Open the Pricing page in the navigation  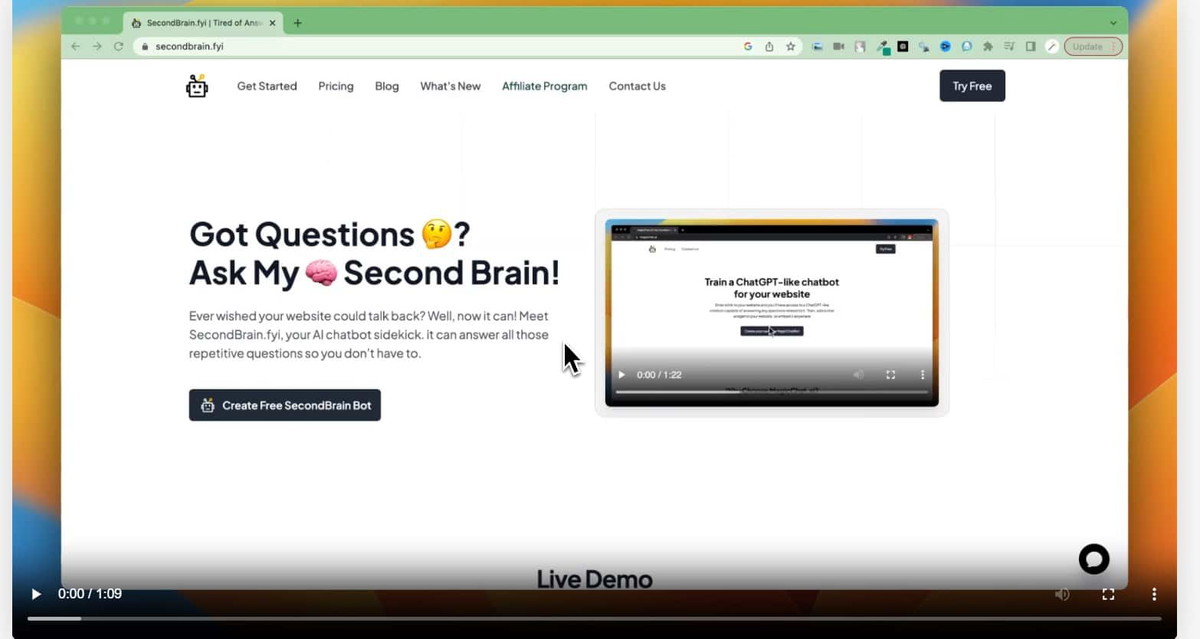pyautogui.click(x=336, y=87)
